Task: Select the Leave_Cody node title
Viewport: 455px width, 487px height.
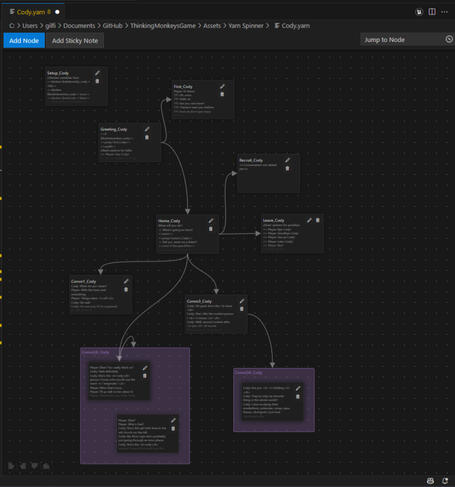Action: pos(274,220)
